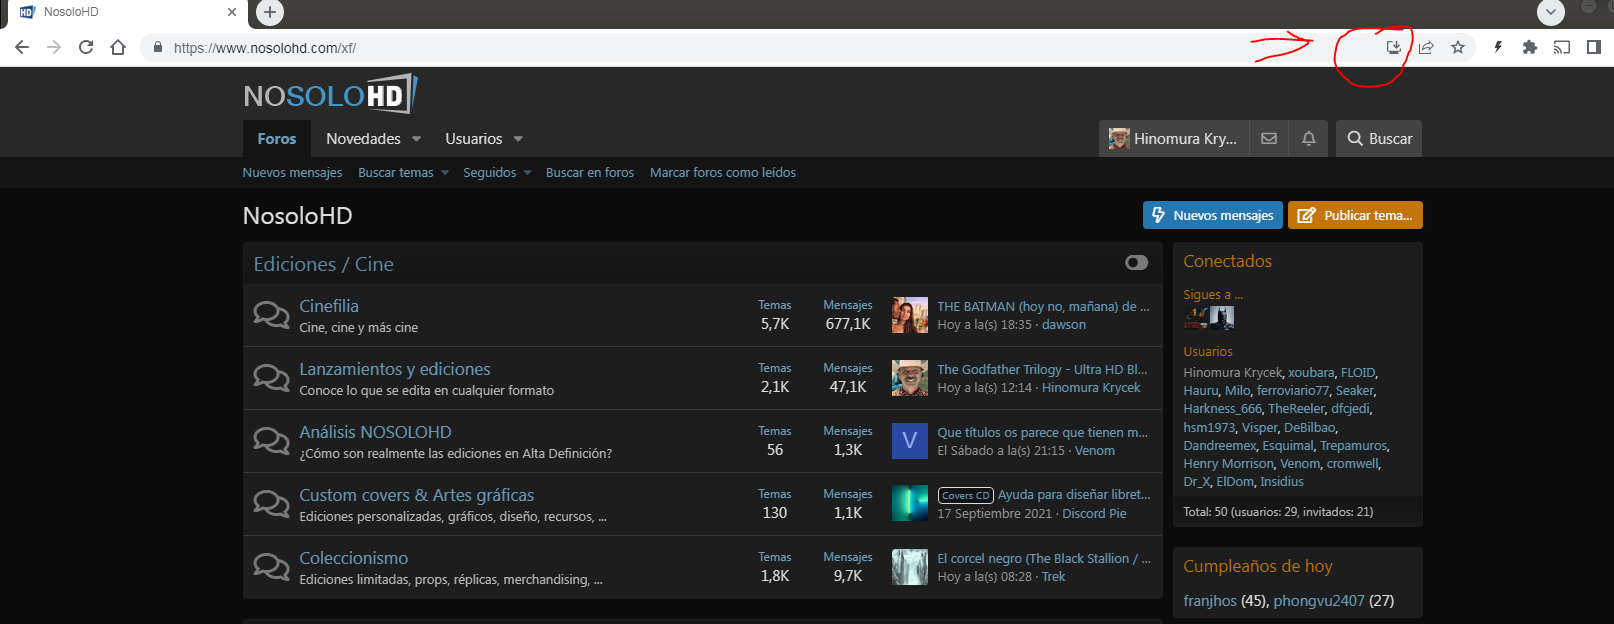Click the NosoloHD logo
Screen dimensions: 1614x624
coord(330,94)
